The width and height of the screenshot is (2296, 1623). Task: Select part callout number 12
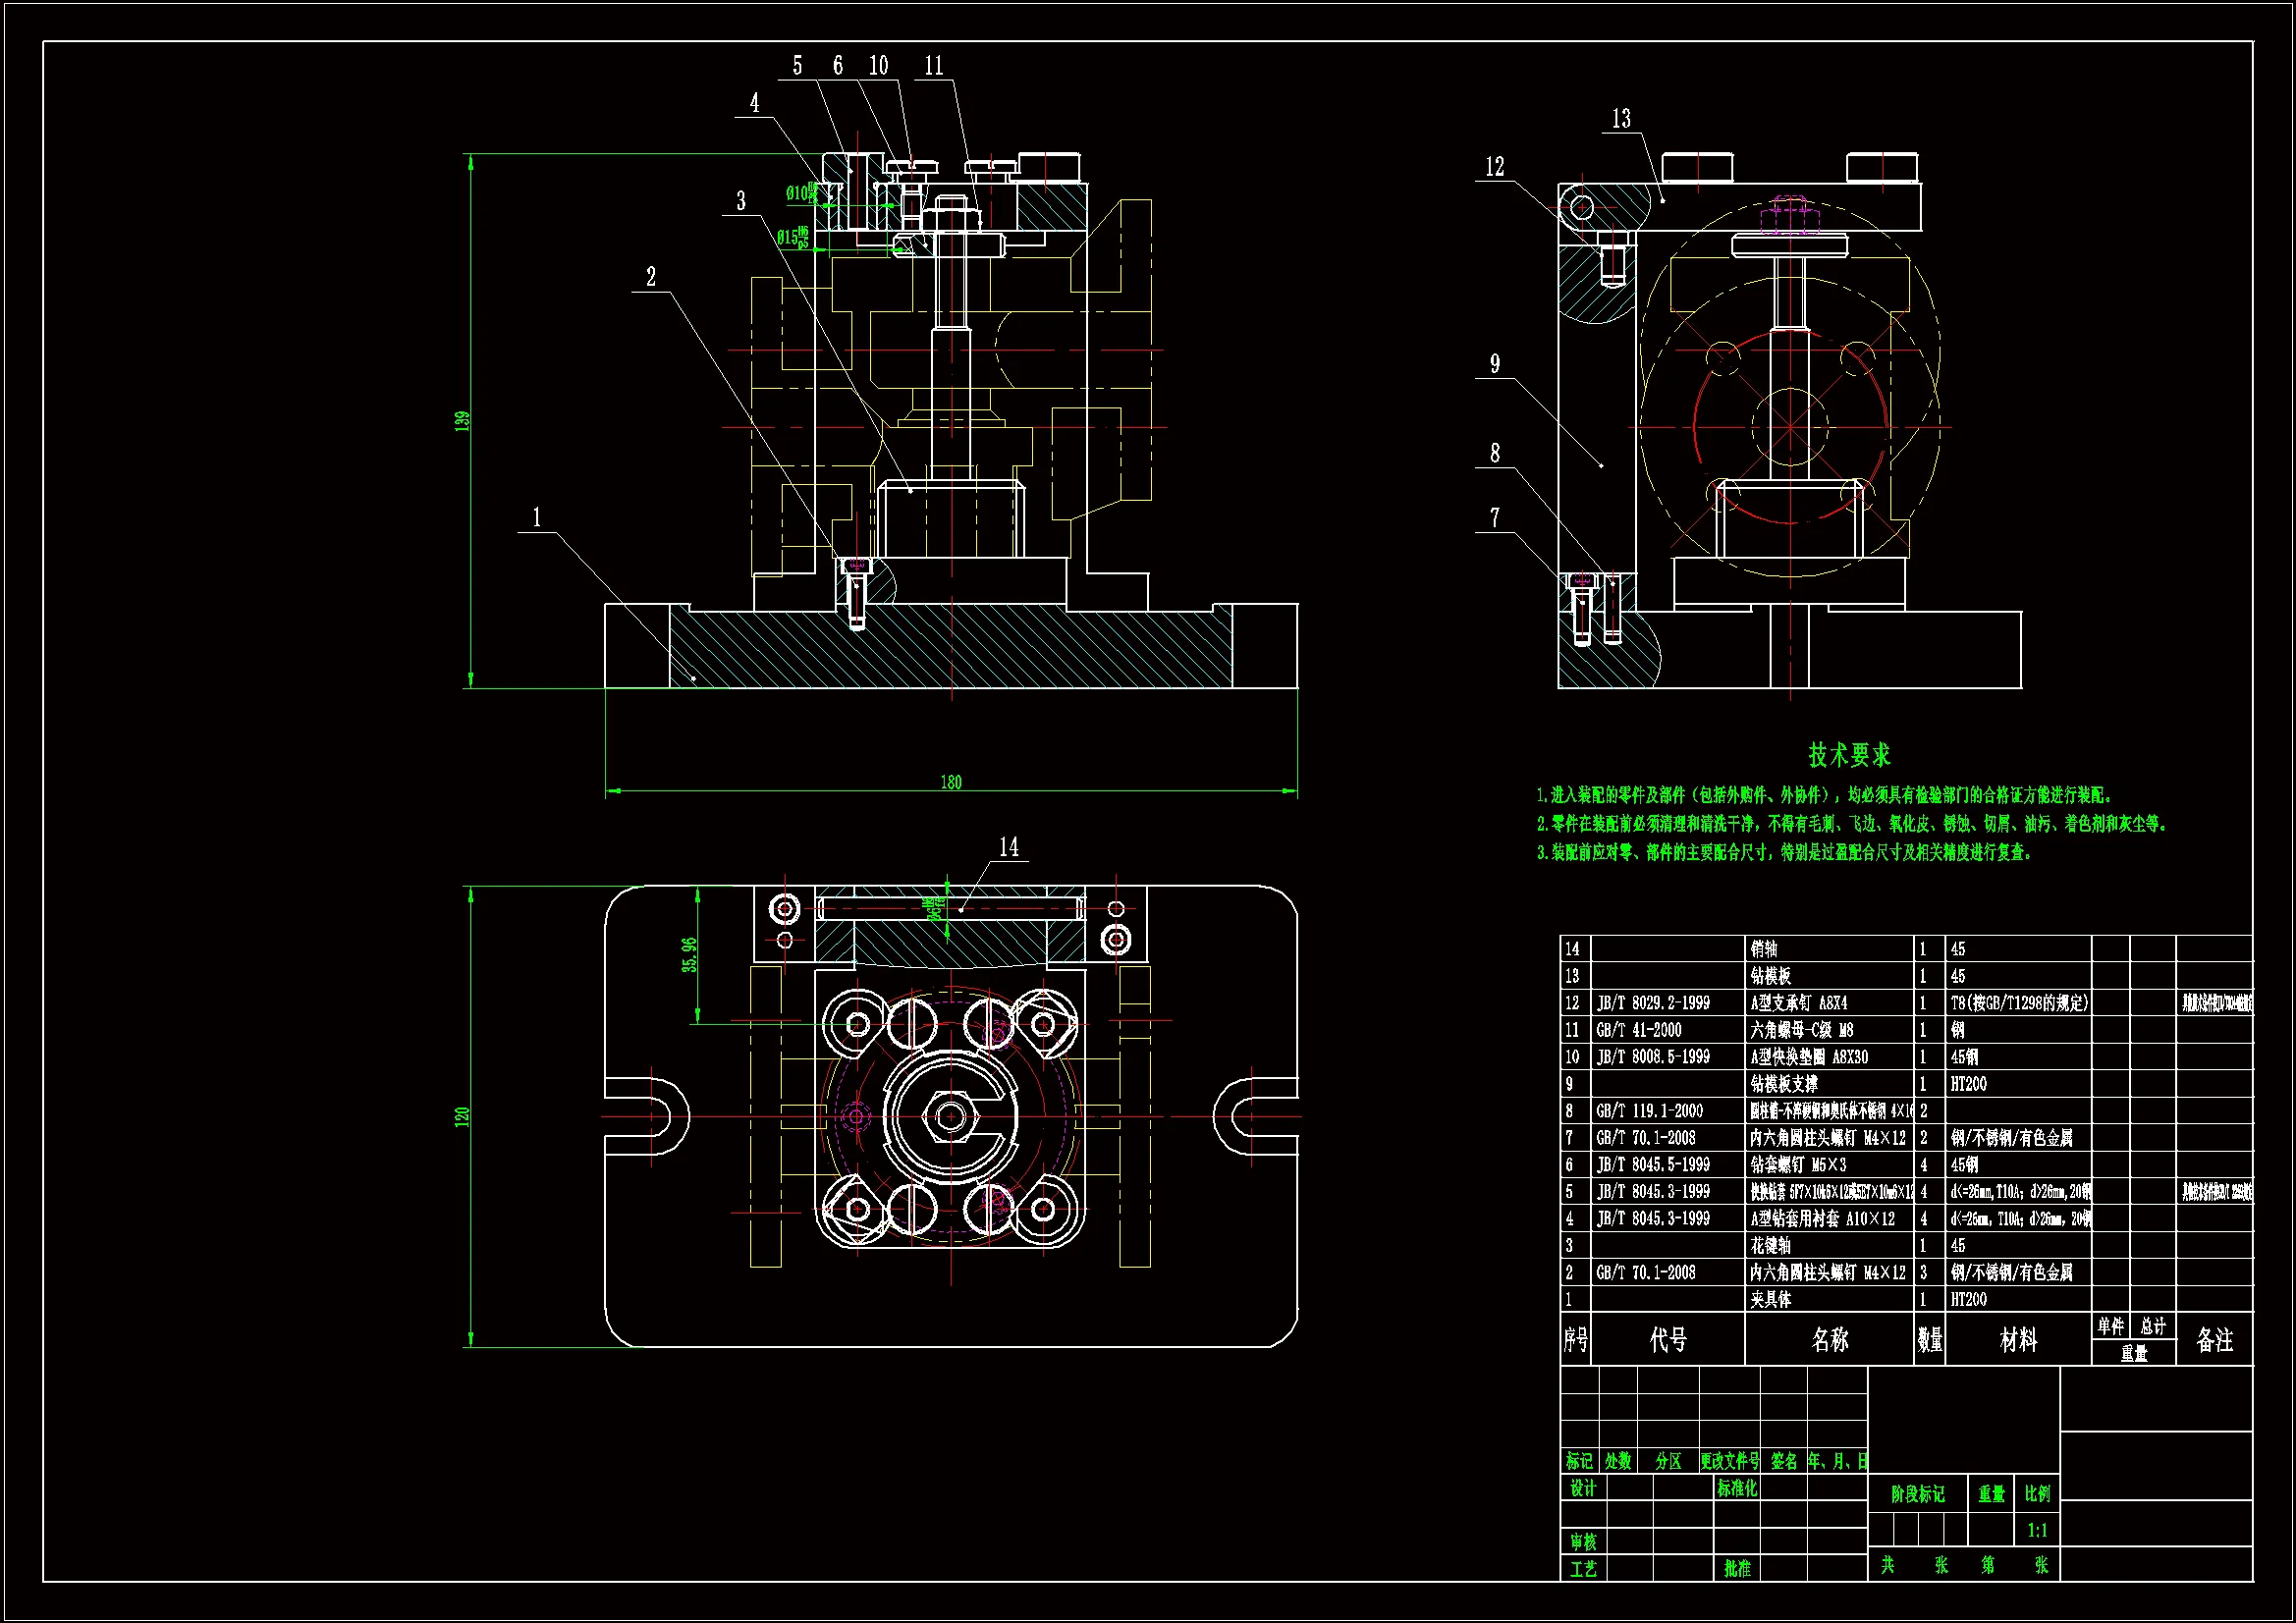[x=1495, y=167]
